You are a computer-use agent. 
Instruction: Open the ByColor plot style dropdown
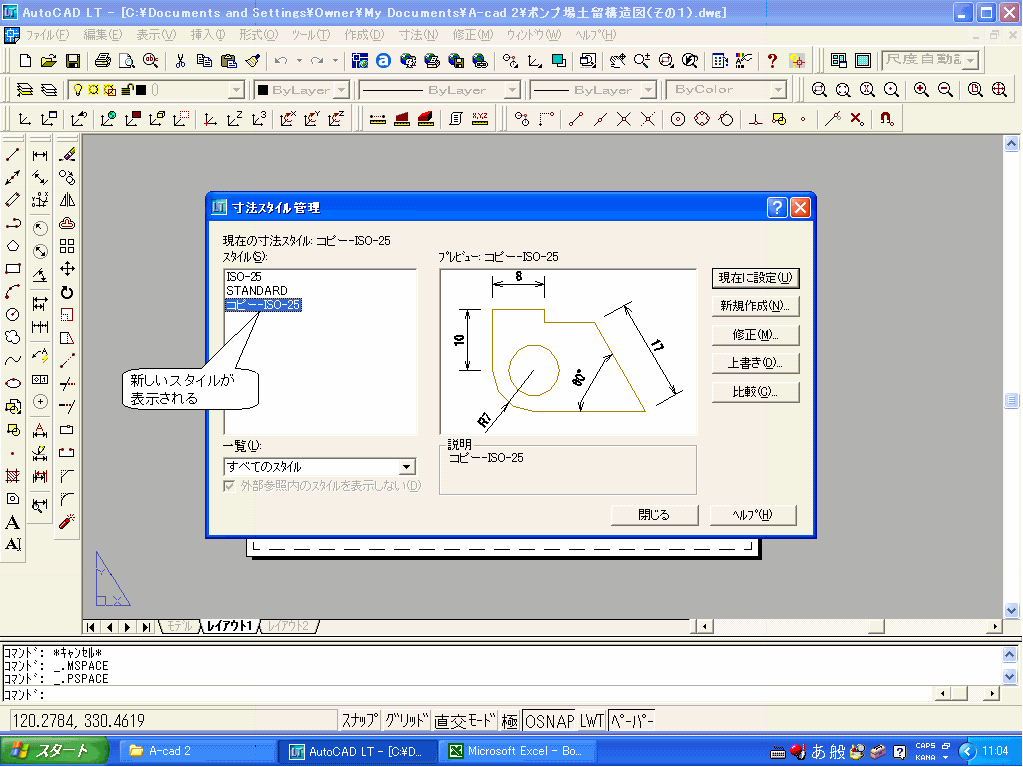pyautogui.click(x=778, y=90)
